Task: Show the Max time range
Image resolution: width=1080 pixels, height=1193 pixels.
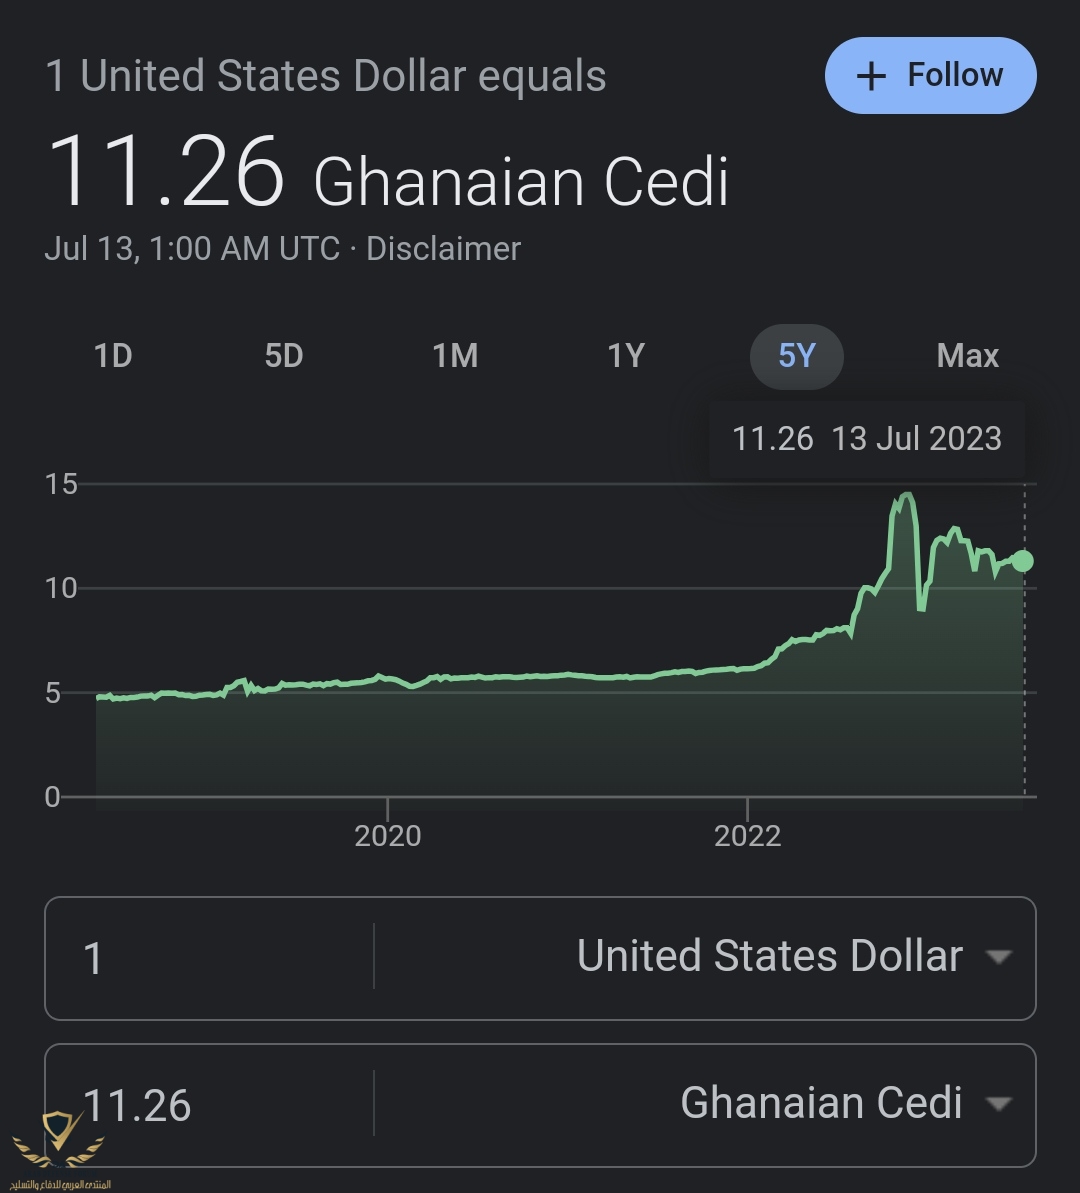Action: [x=967, y=355]
